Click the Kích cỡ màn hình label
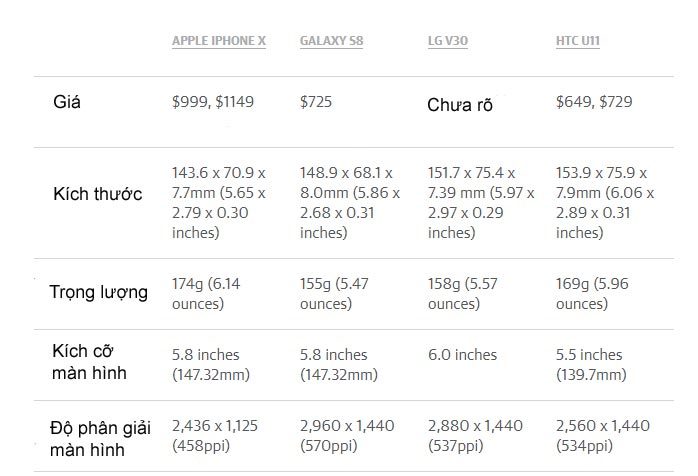This screenshot has width=698, height=476. 90,362
